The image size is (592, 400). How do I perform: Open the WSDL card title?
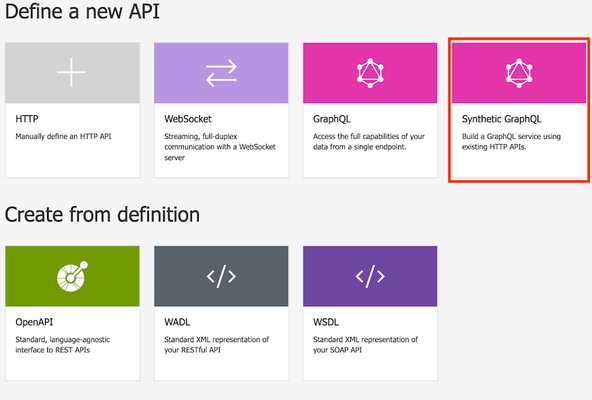point(326,322)
